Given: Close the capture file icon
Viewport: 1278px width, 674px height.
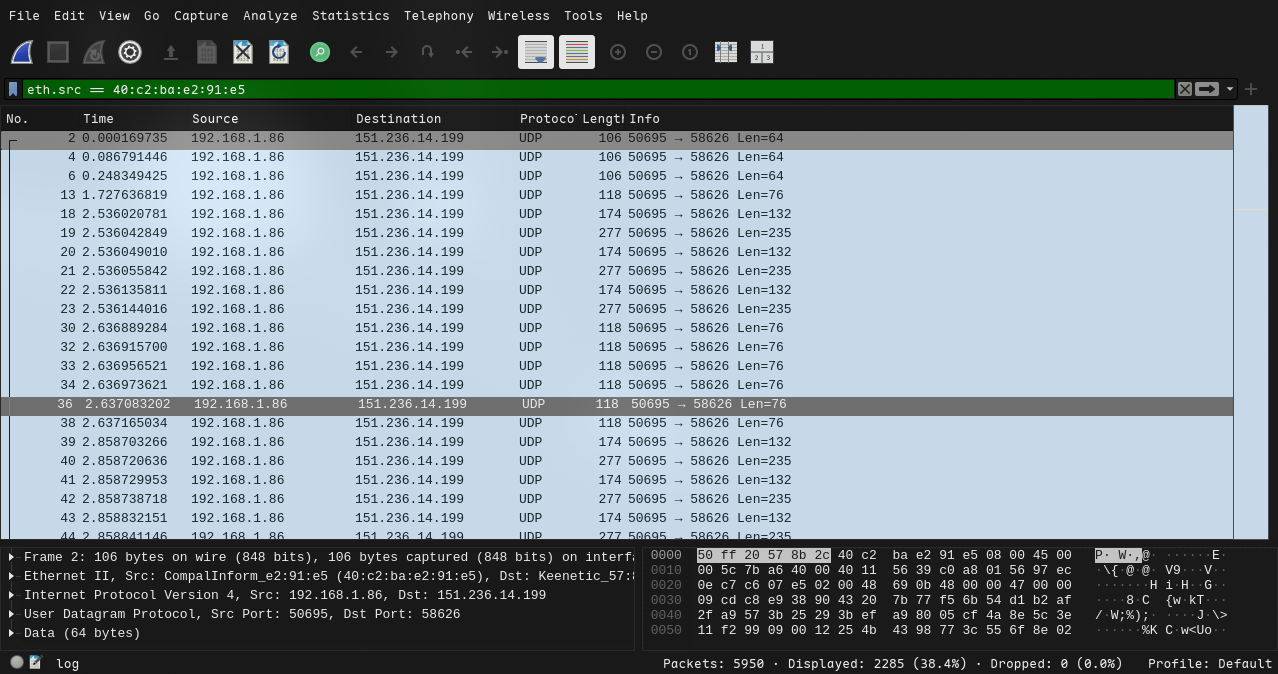Looking at the screenshot, I should (242, 52).
